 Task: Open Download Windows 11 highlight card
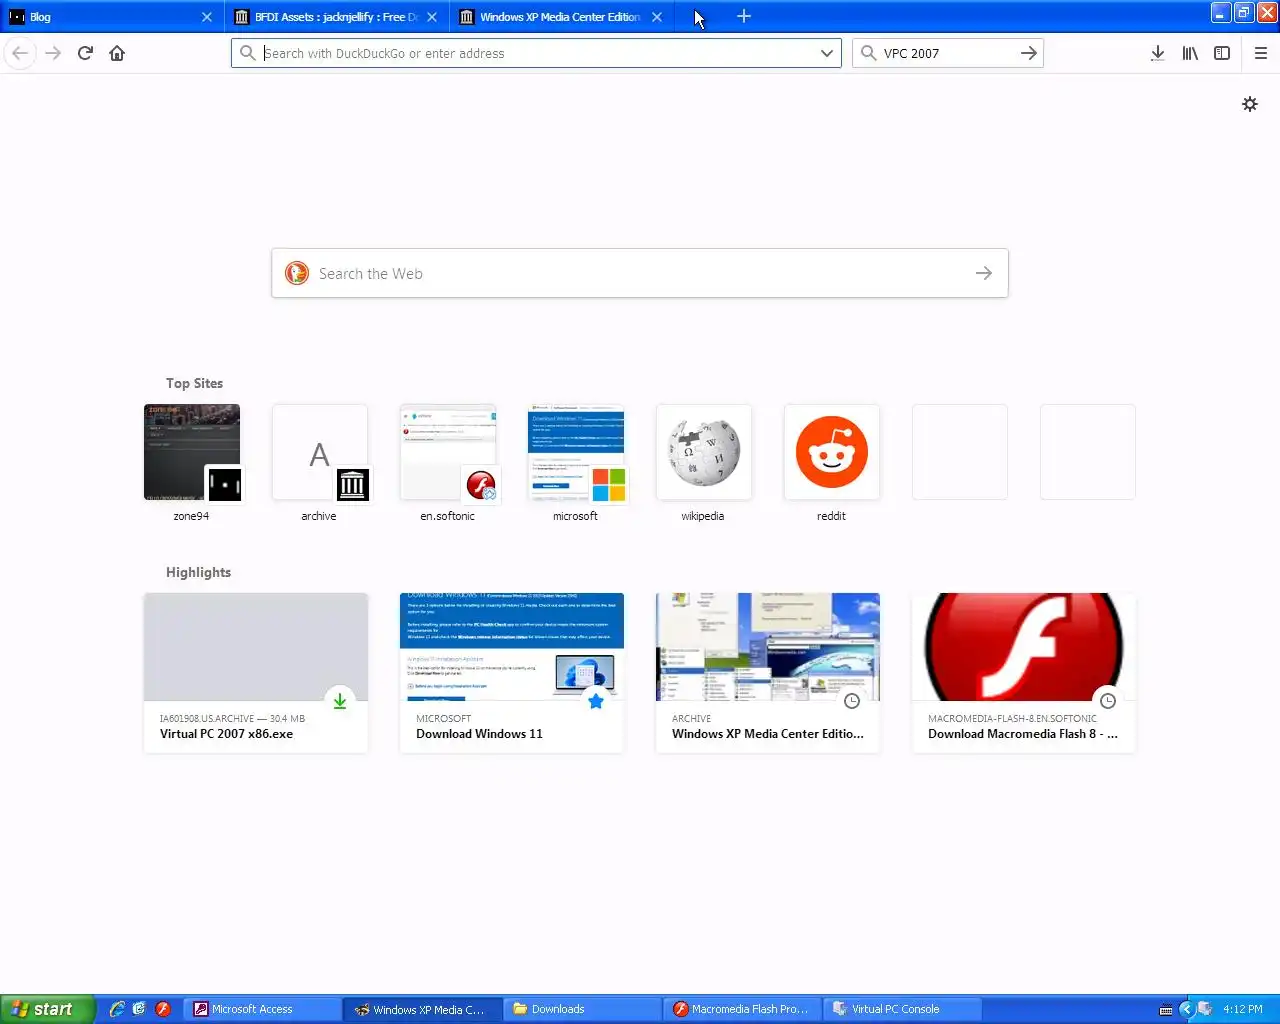[512, 672]
